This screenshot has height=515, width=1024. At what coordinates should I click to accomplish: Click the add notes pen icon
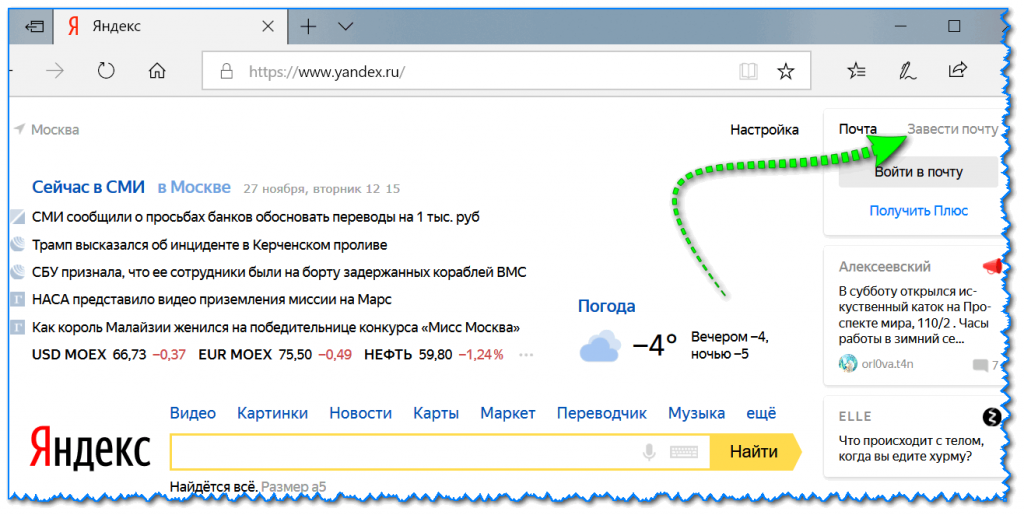click(x=907, y=70)
